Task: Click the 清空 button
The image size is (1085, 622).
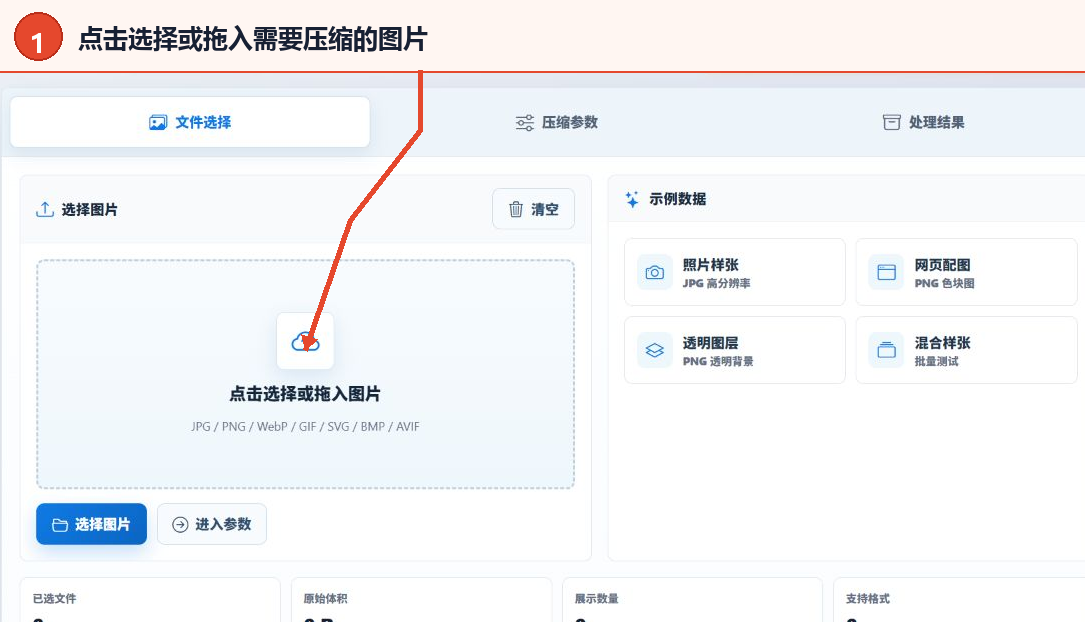Action: point(533,209)
